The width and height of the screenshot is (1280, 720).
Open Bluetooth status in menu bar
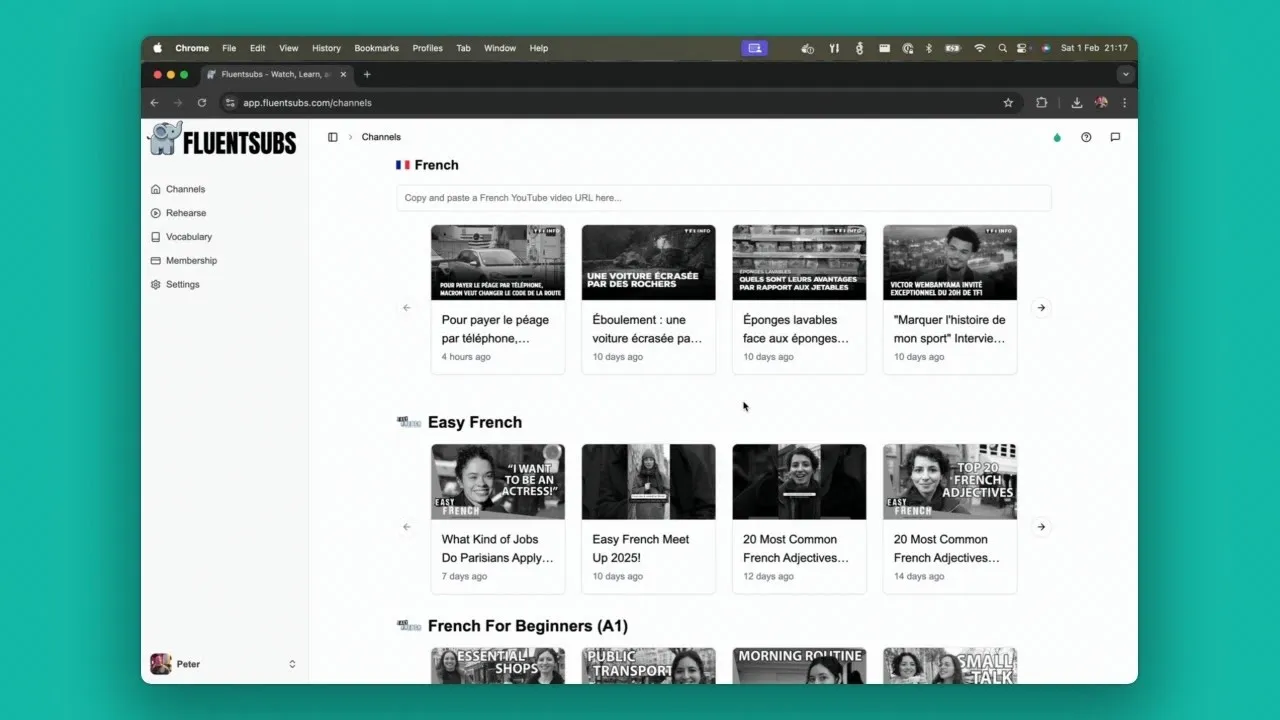click(x=928, y=48)
